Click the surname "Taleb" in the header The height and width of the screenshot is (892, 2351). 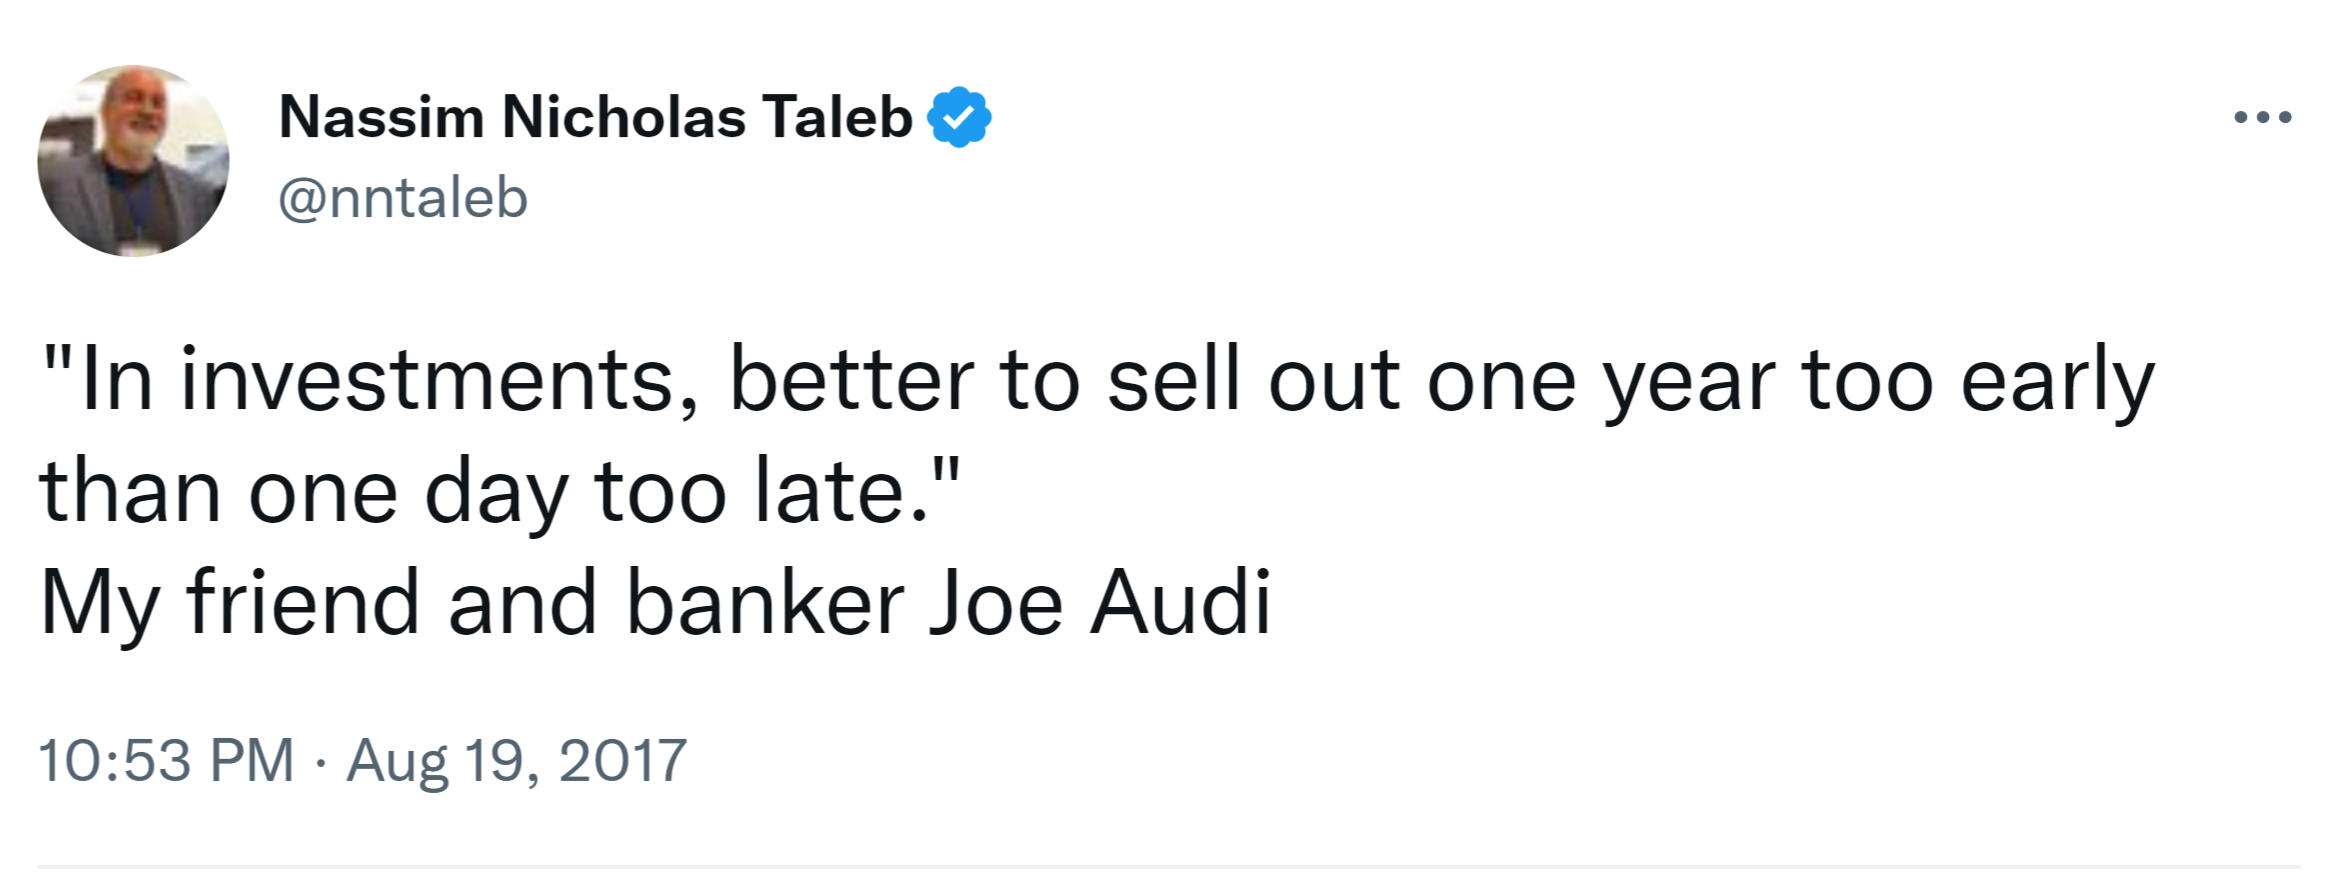[837, 118]
